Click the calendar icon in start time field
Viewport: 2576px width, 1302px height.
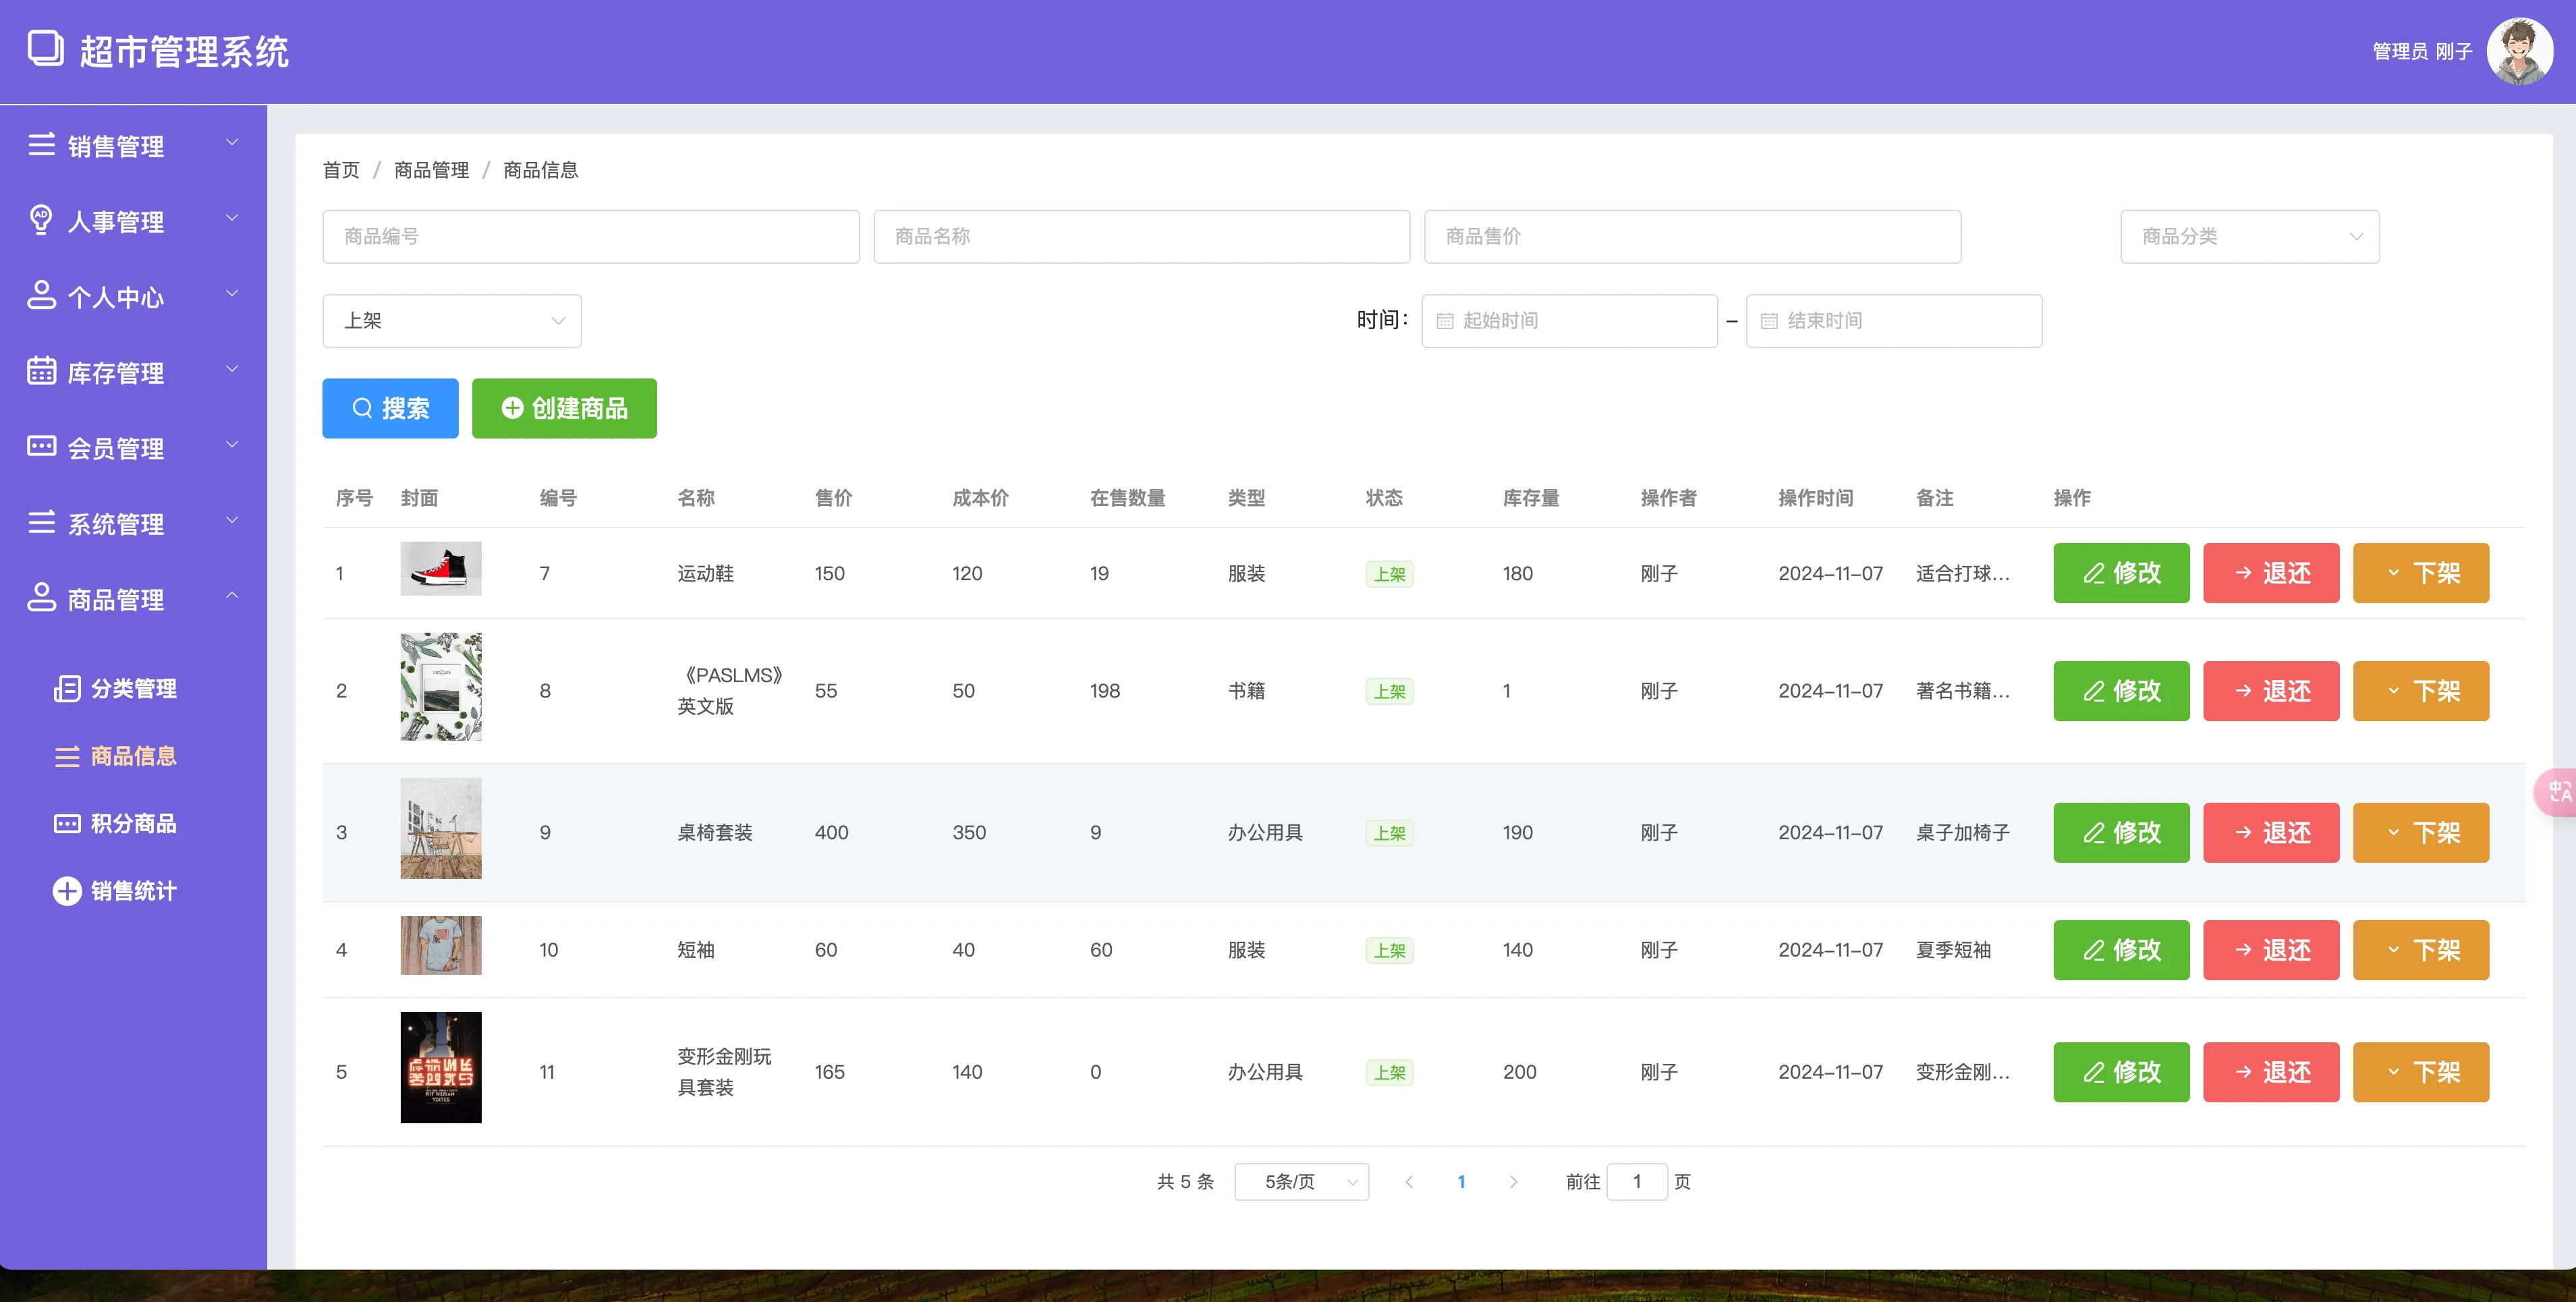coord(1444,321)
